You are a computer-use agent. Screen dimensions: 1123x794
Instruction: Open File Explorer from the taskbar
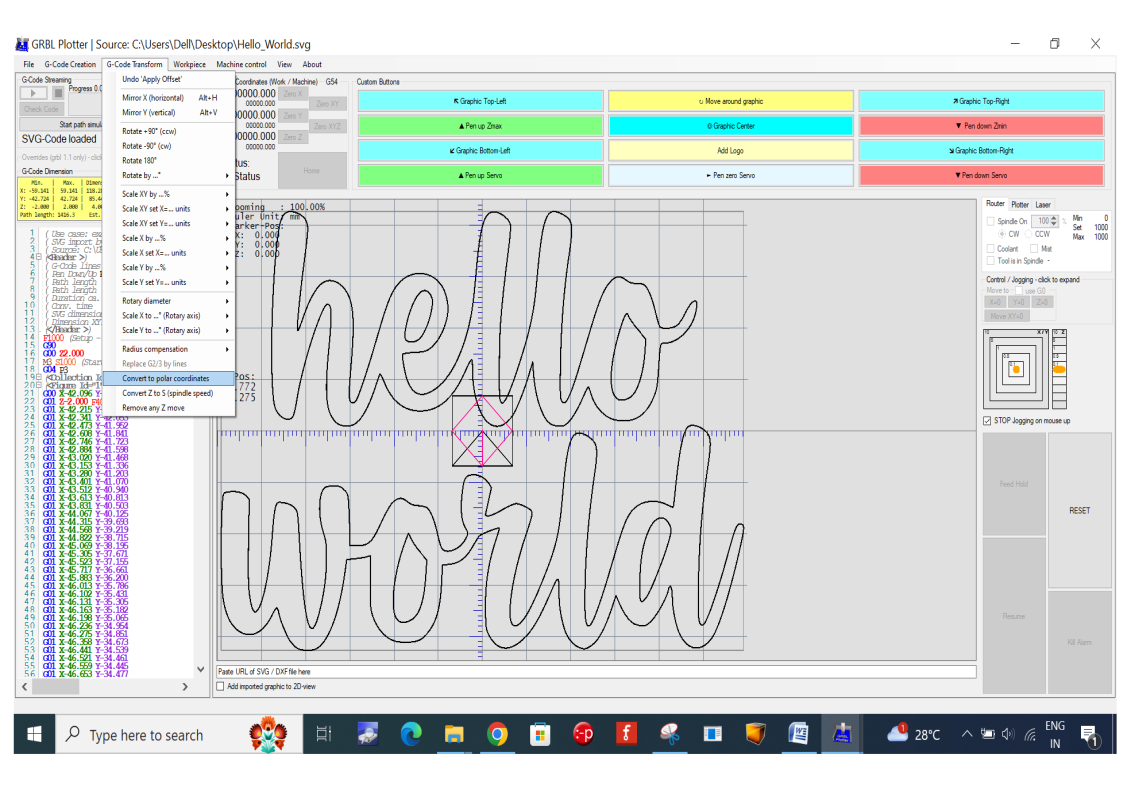tap(454, 734)
